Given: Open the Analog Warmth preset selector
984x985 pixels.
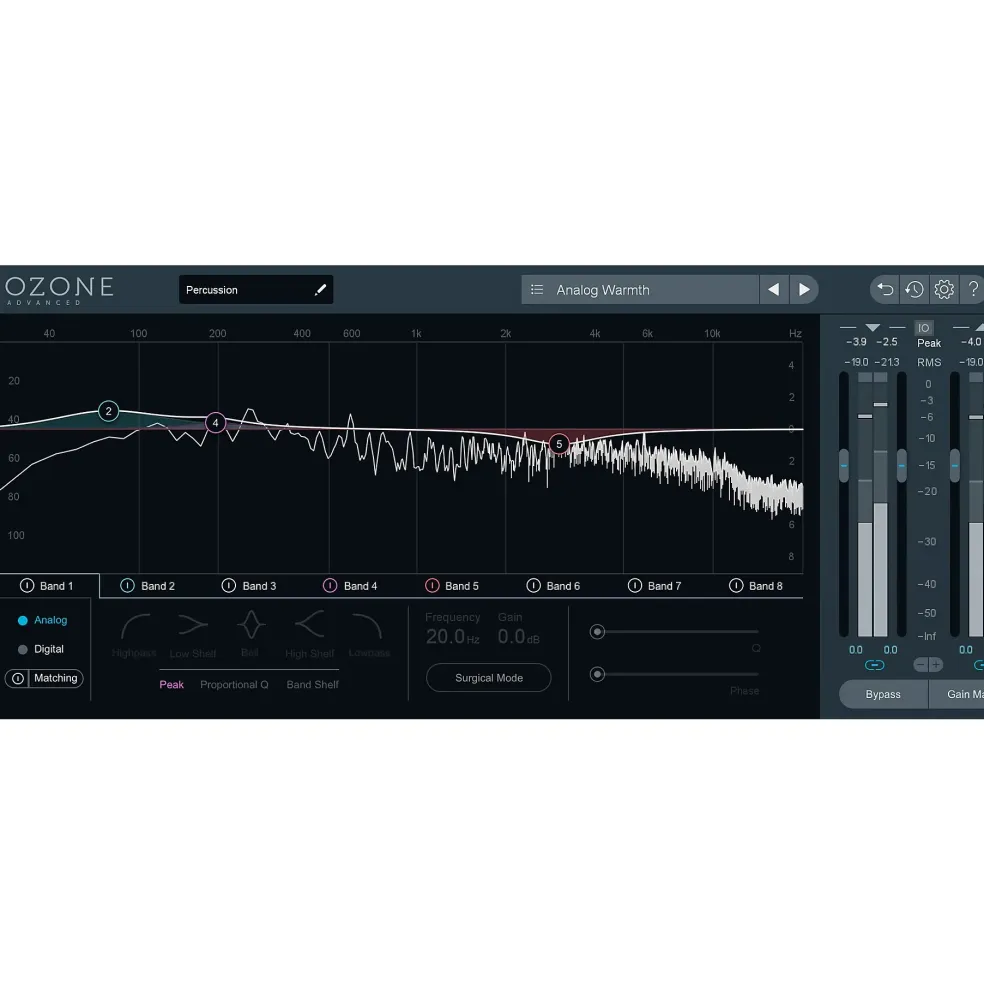Looking at the screenshot, I should (x=640, y=290).
